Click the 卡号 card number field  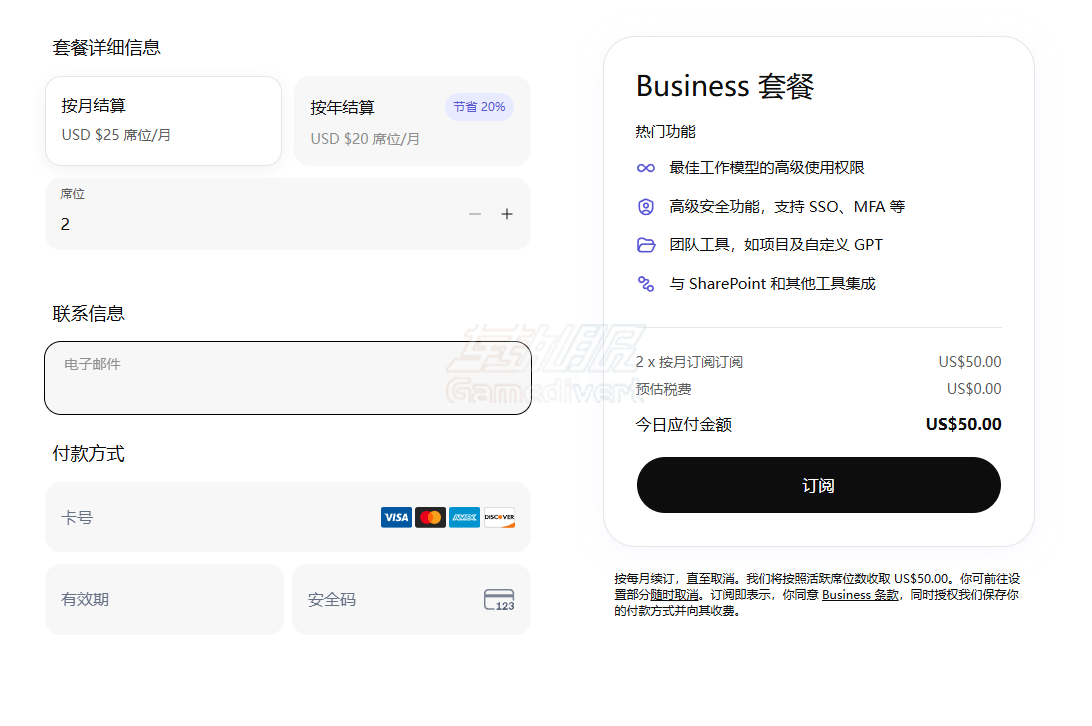click(288, 517)
